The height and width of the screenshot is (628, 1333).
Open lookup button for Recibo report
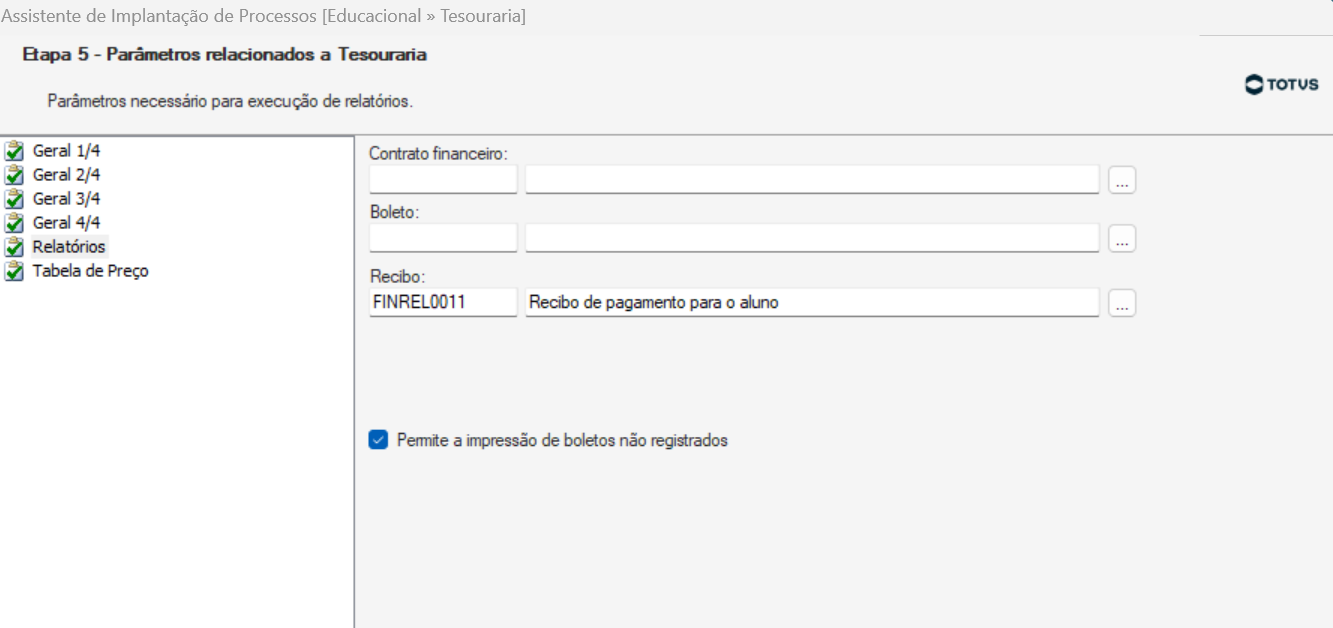pos(1122,303)
